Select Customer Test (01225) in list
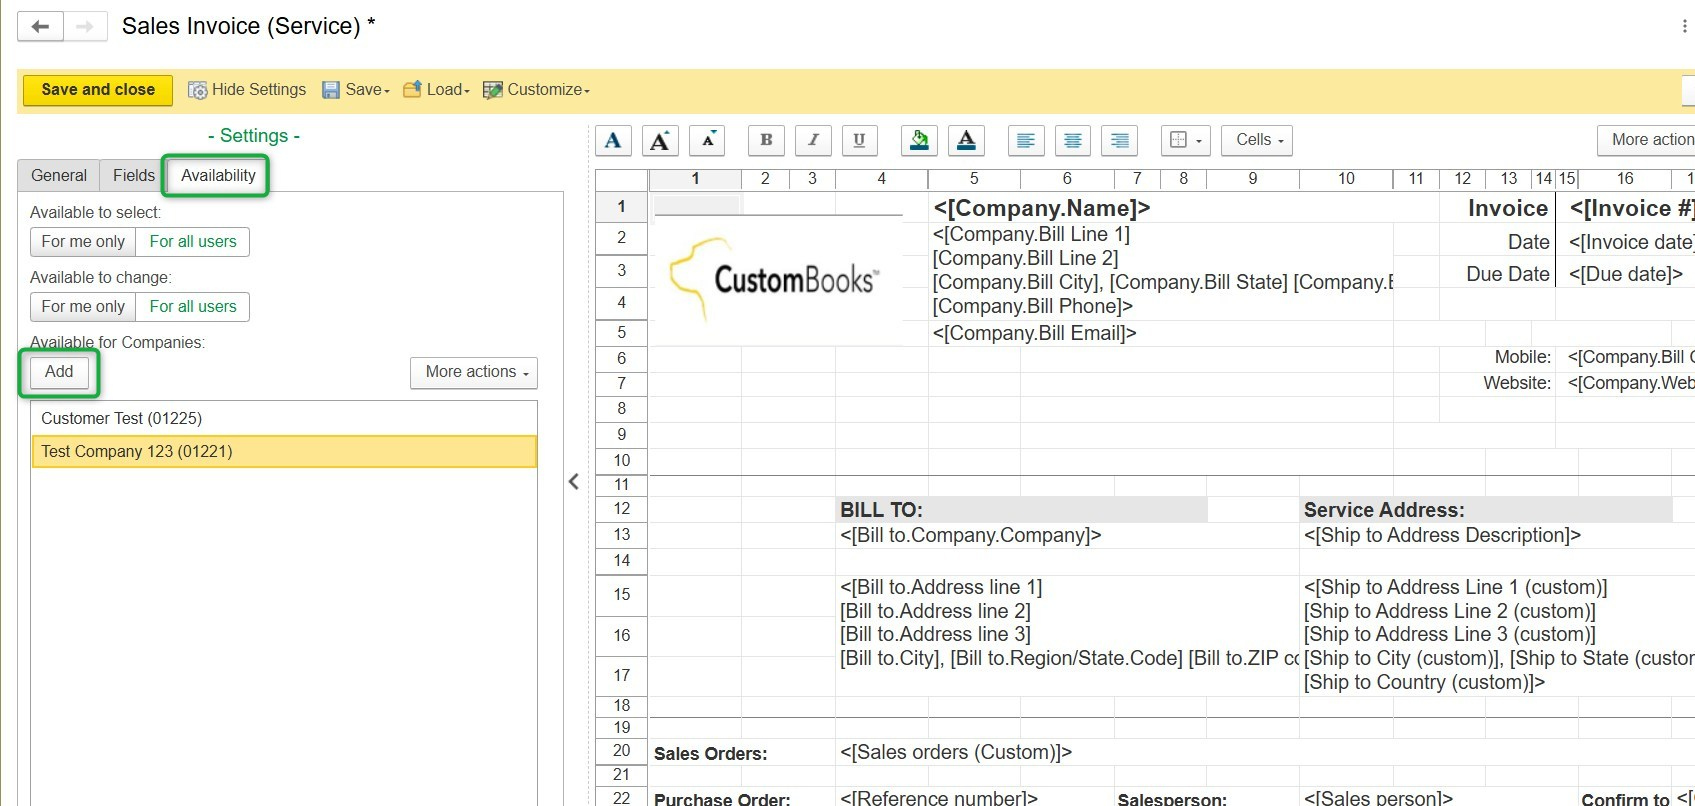This screenshot has height=806, width=1695. tap(122, 419)
